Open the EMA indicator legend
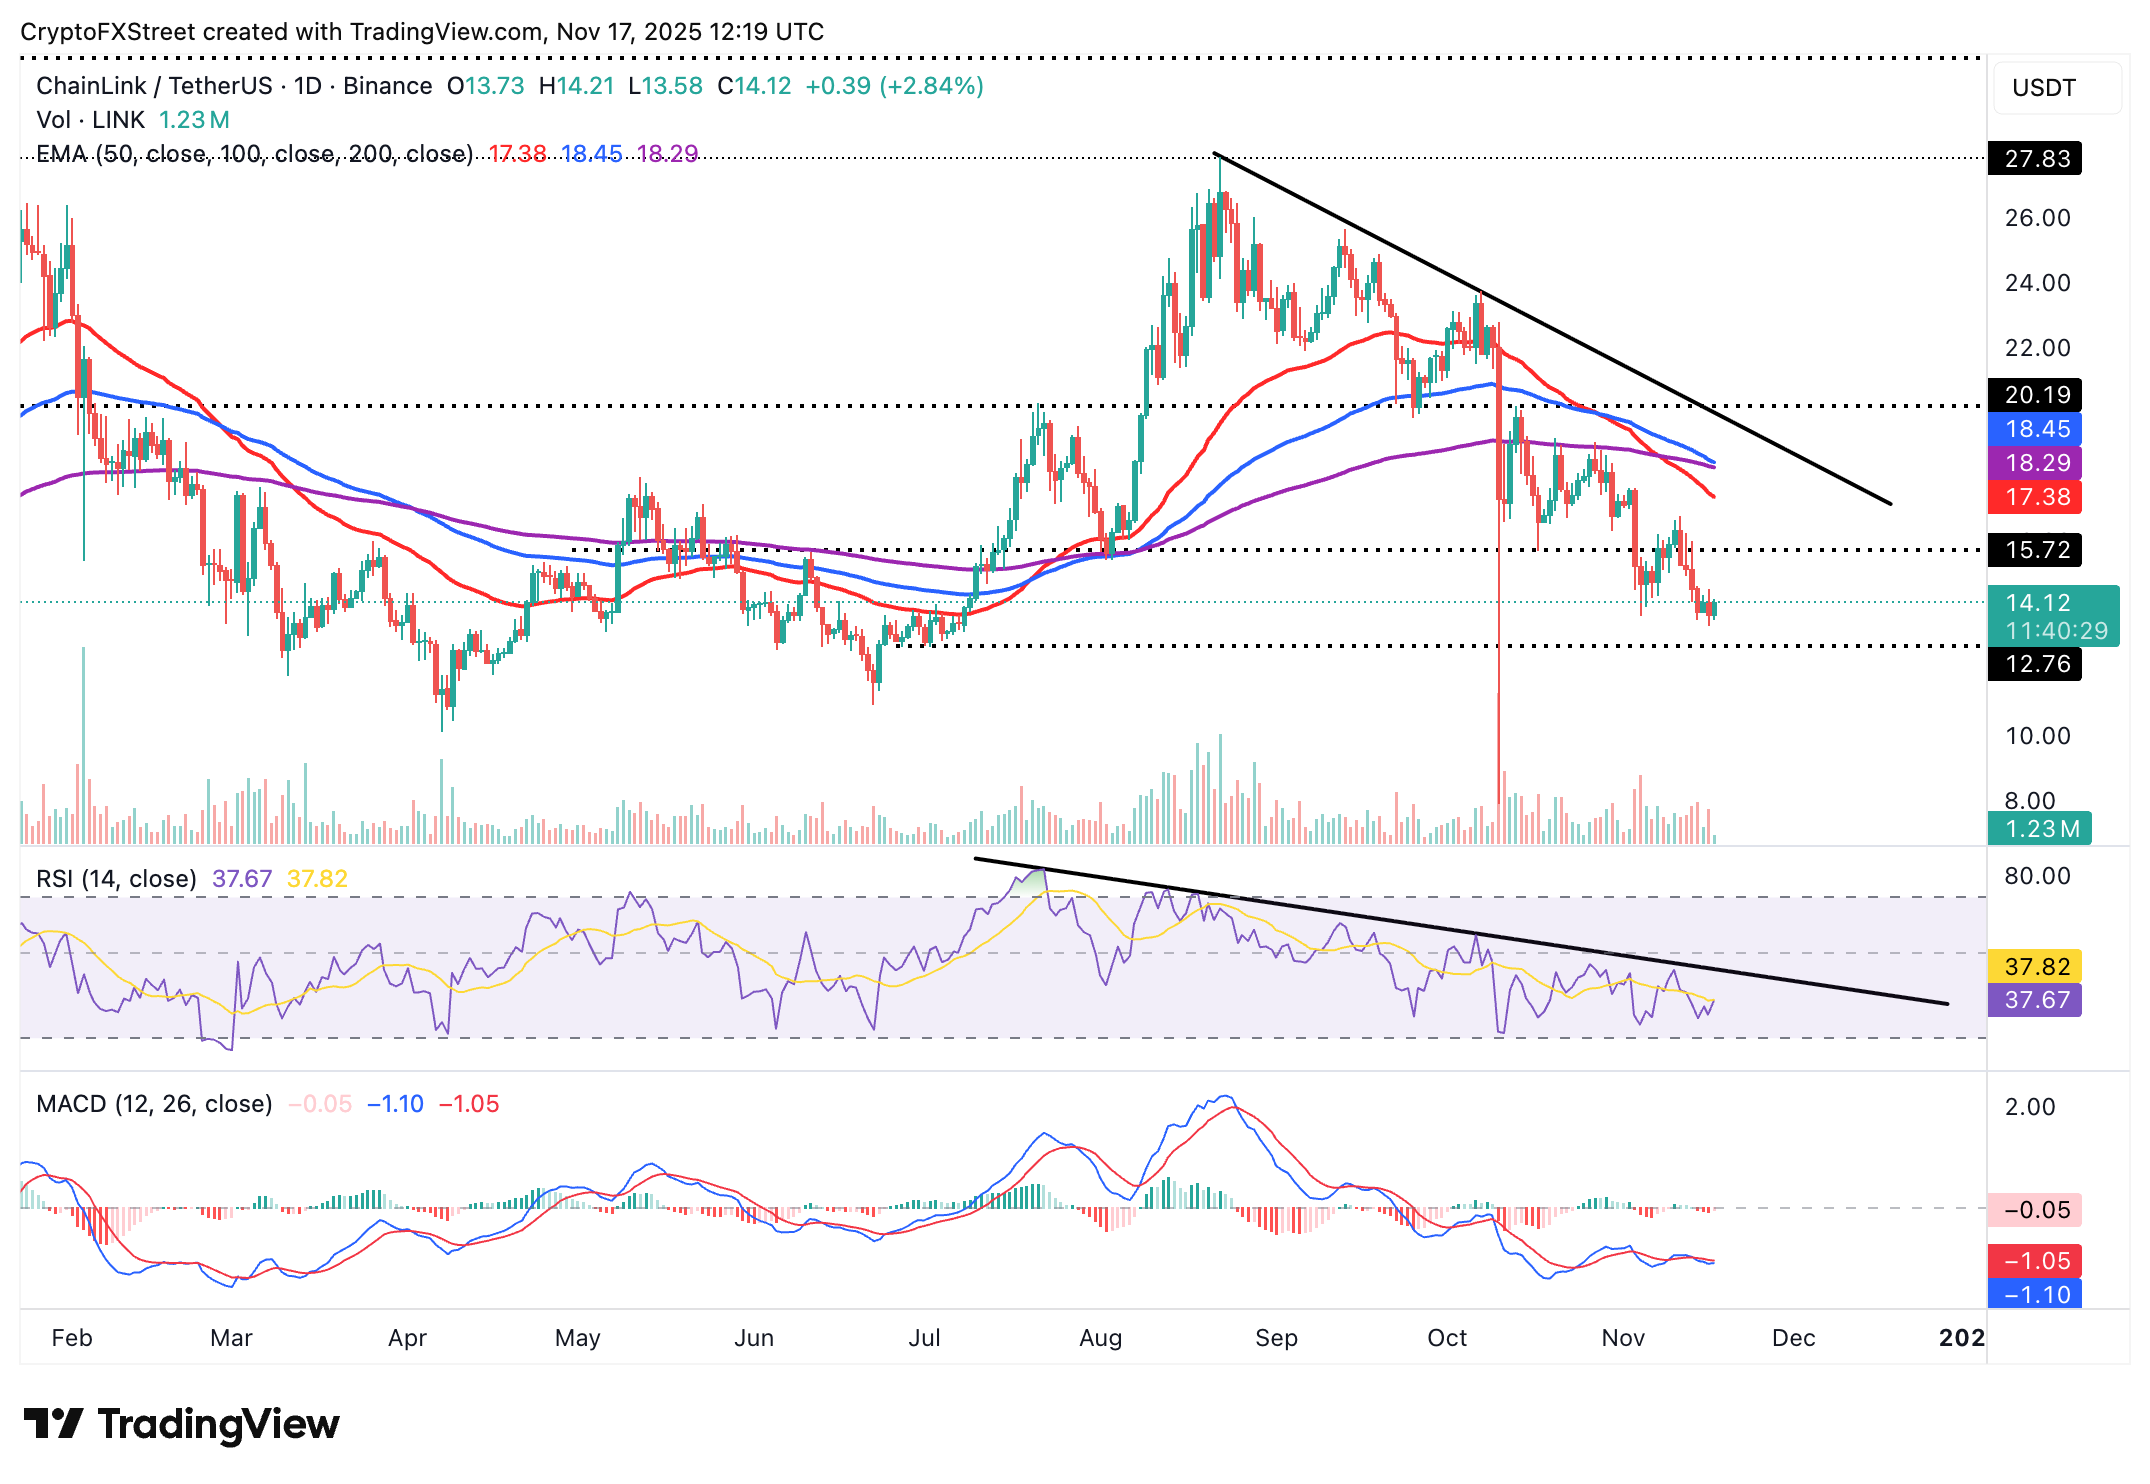Image resolution: width=2150 pixels, height=1484 pixels. tap(254, 154)
